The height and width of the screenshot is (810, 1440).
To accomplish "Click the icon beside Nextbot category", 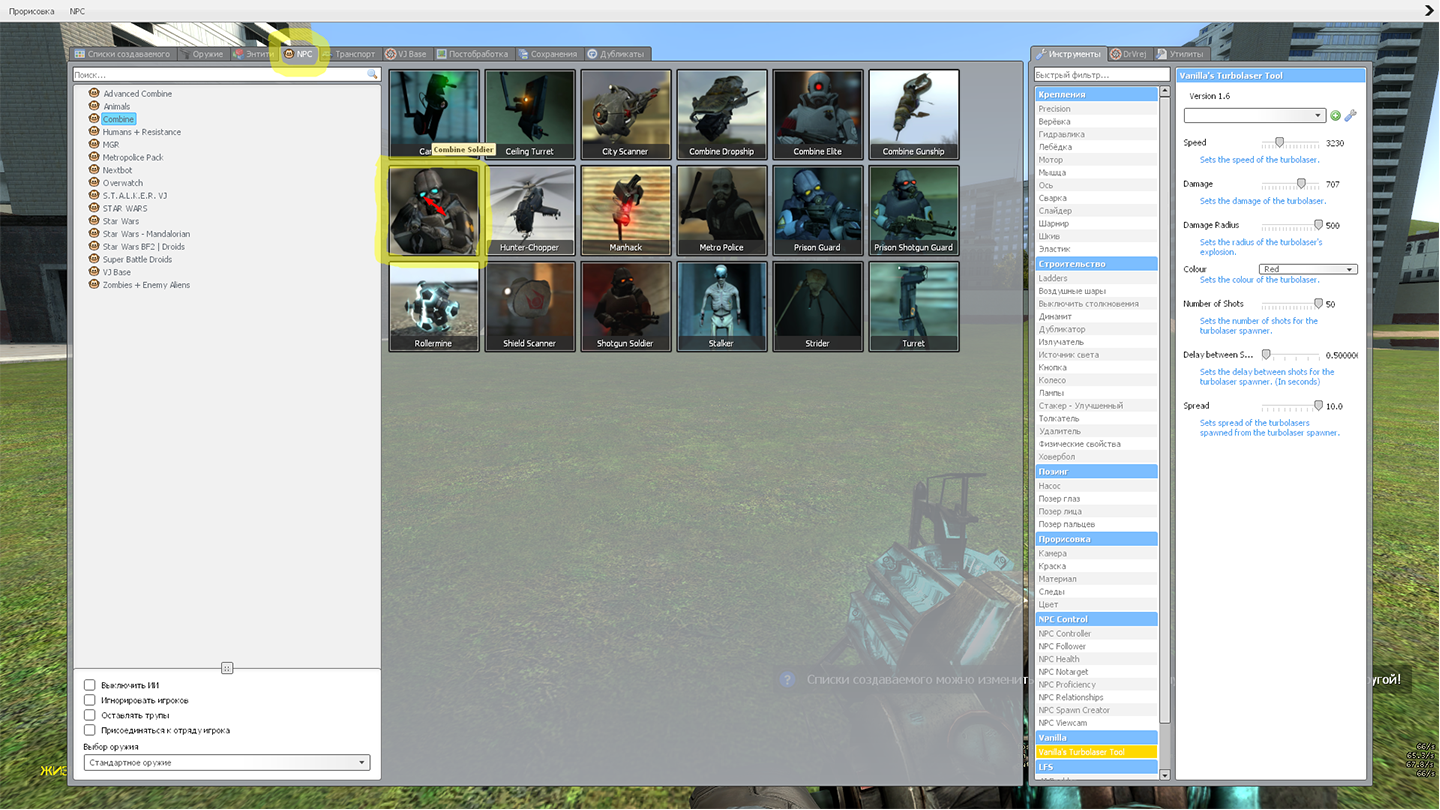I will [94, 170].
